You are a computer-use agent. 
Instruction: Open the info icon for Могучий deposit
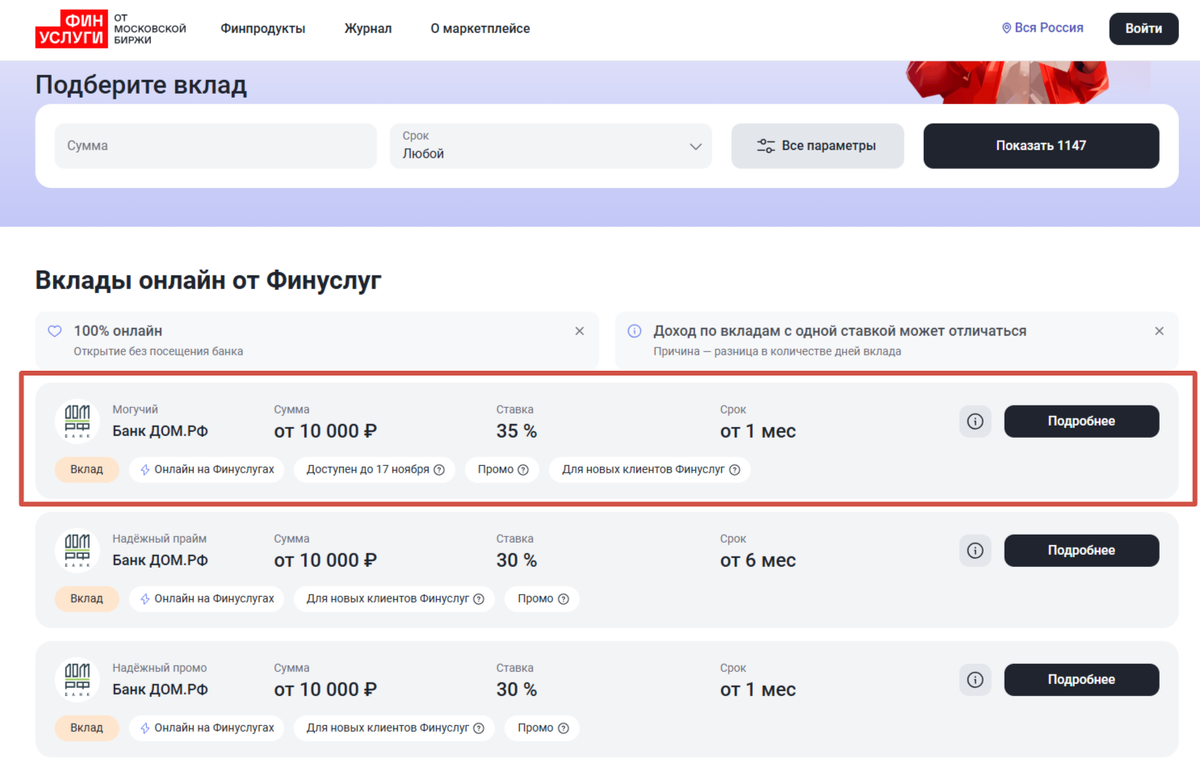975,421
